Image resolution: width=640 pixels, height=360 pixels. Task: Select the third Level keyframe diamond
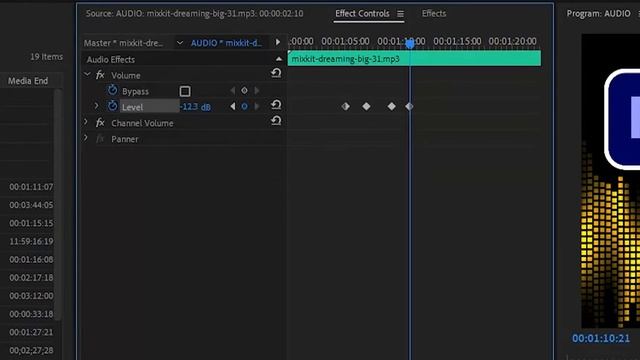point(391,107)
